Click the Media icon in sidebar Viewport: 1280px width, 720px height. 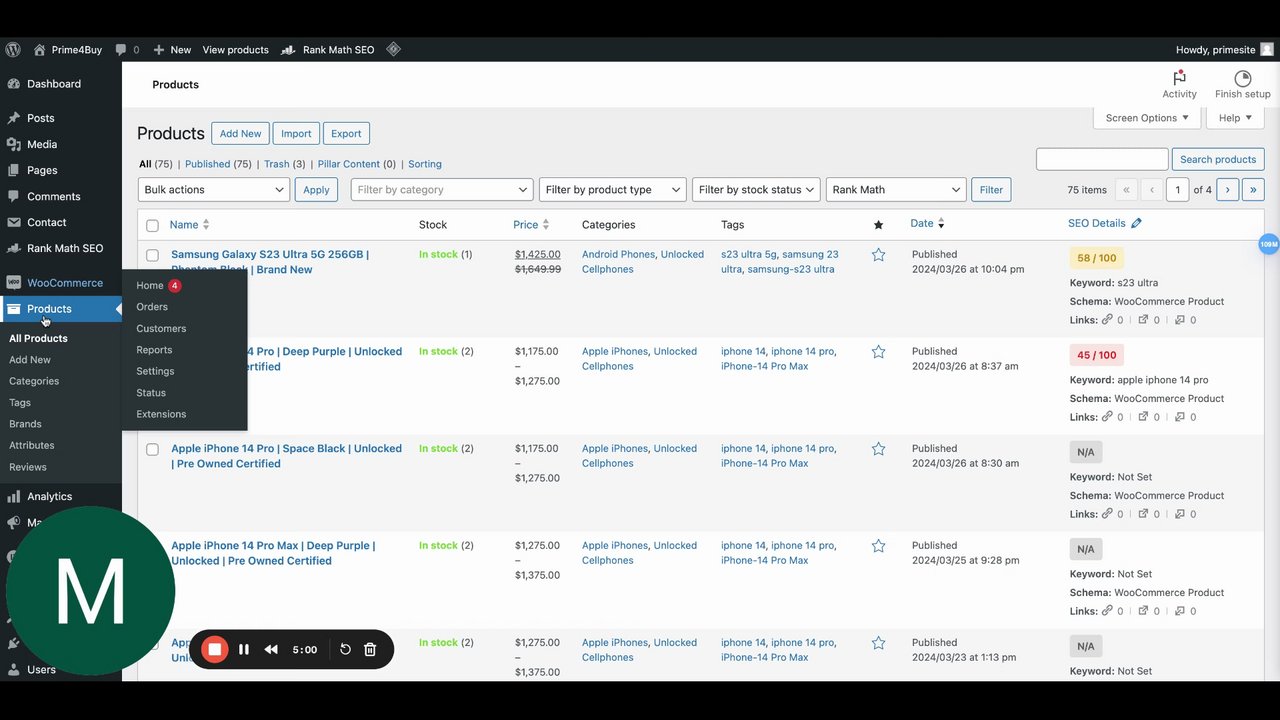tap(14, 144)
